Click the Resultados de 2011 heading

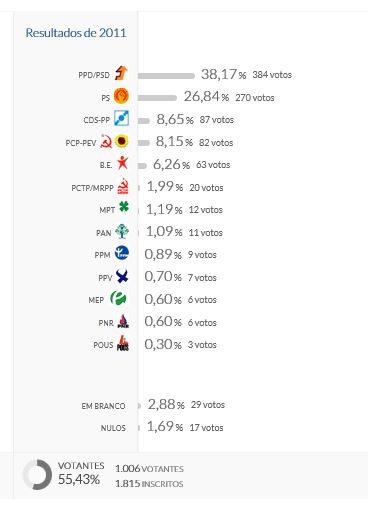pyautogui.click(x=76, y=33)
